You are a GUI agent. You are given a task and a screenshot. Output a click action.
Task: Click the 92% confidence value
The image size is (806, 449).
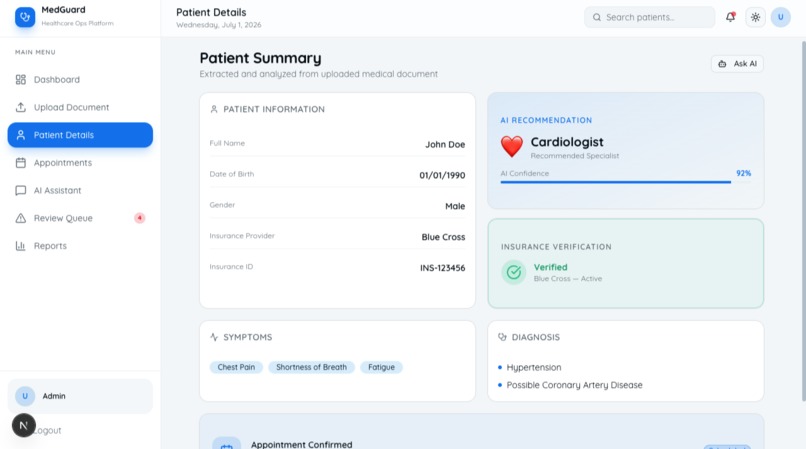[743, 173]
